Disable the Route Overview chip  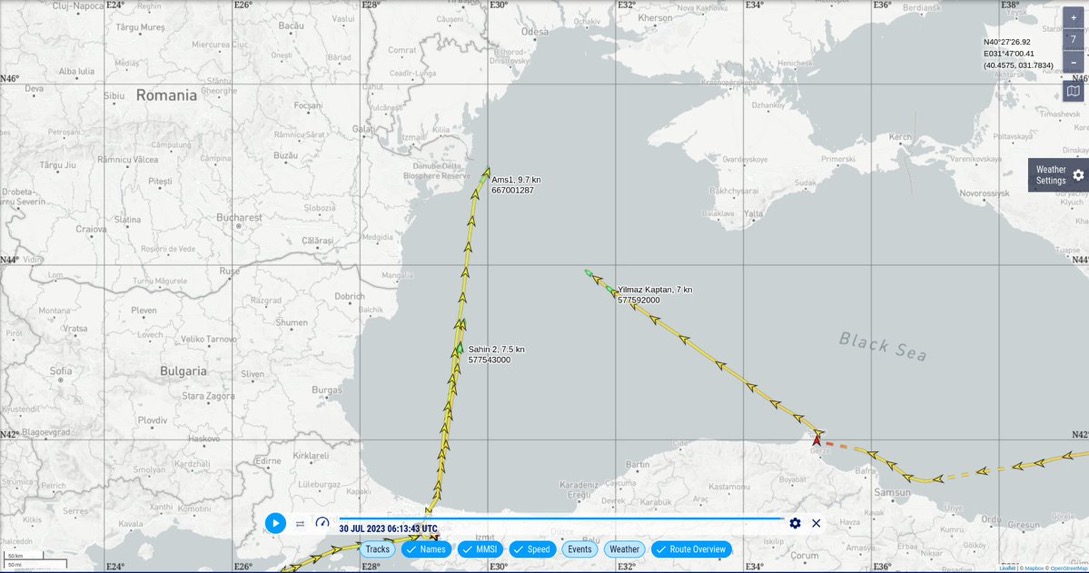[x=691, y=549]
